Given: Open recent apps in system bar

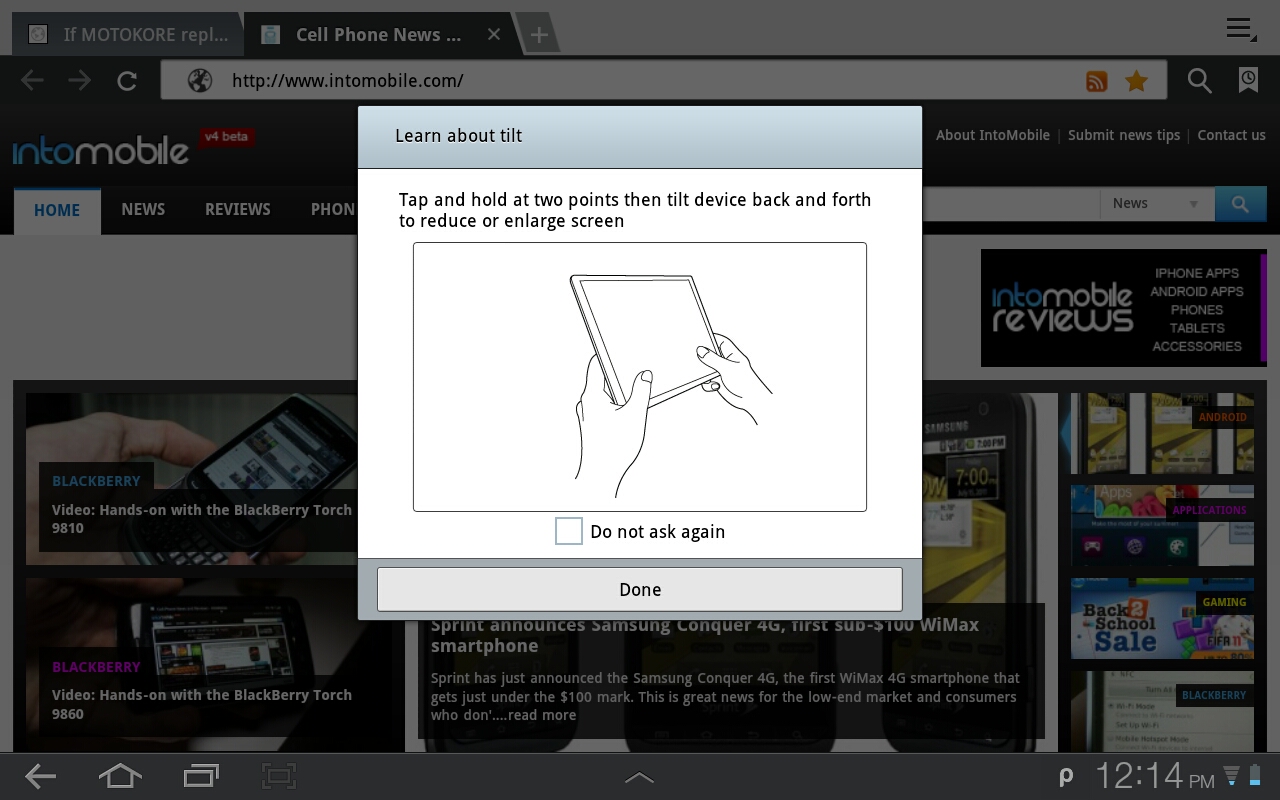Looking at the screenshot, I should tap(201, 775).
